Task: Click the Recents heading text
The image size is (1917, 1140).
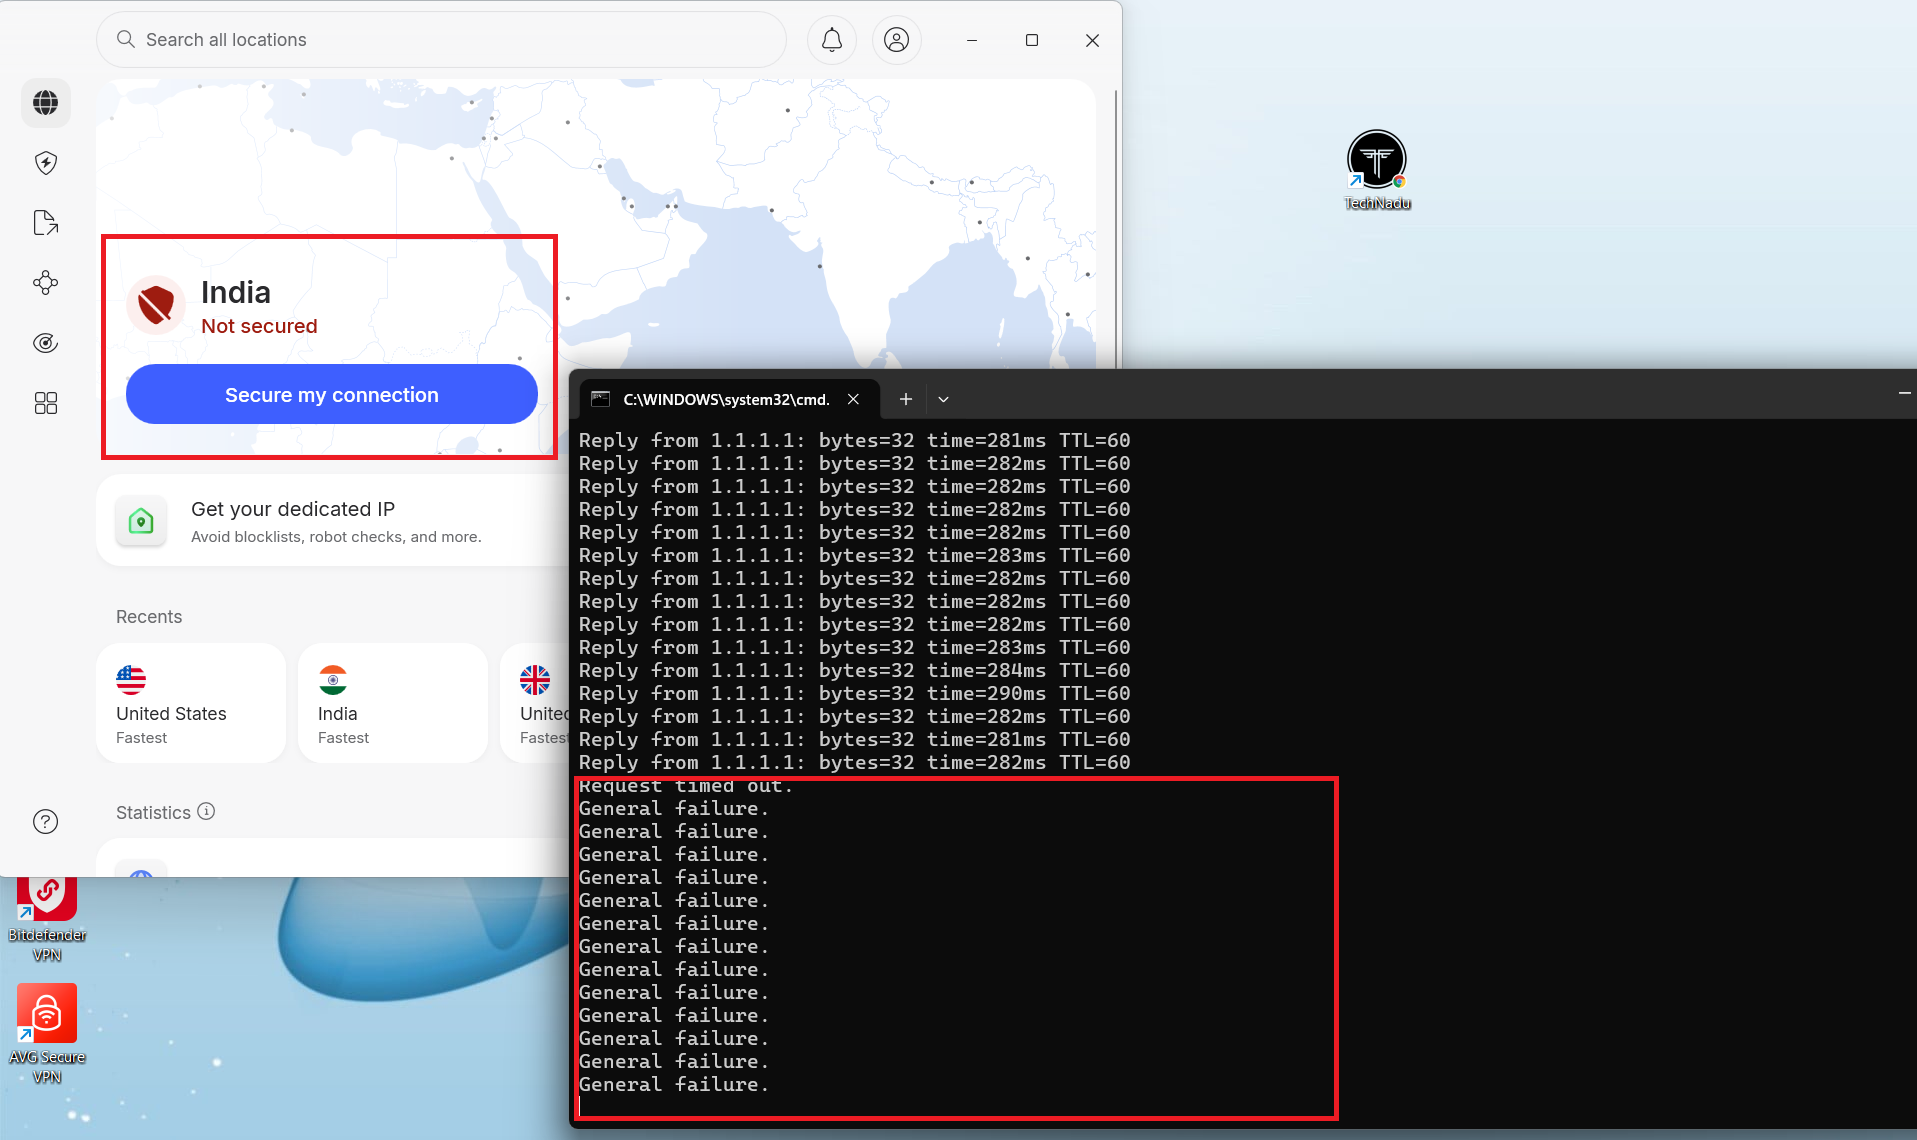Action: [149, 617]
